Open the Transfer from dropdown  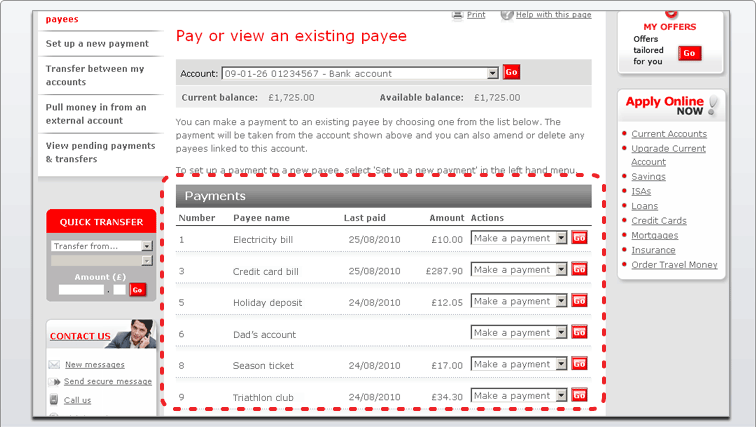pyautogui.click(x=146, y=246)
